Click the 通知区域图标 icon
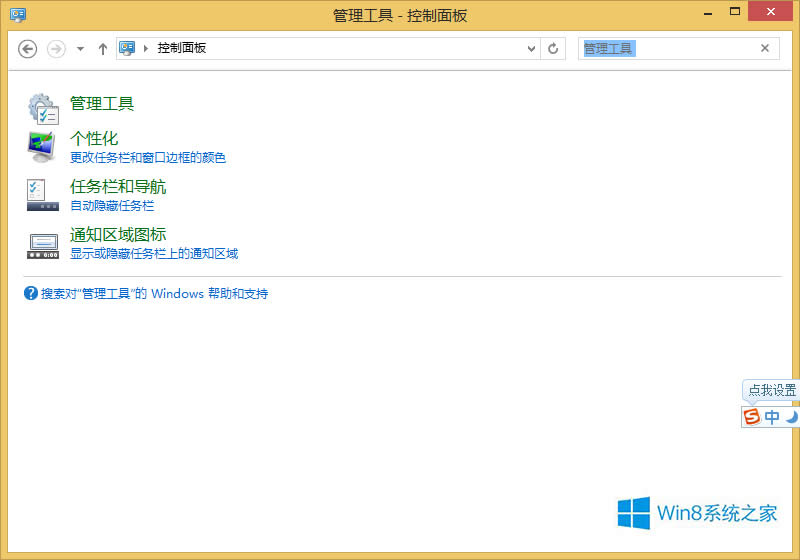The height and width of the screenshot is (560, 800). click(x=42, y=244)
